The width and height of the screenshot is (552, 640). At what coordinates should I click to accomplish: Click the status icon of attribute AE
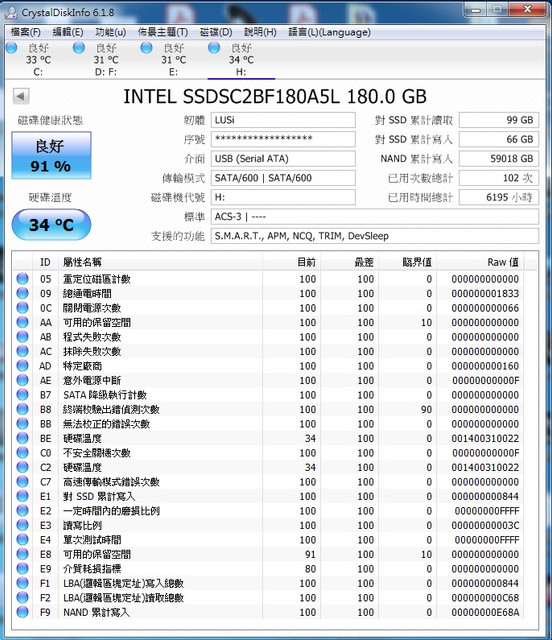click(22, 380)
